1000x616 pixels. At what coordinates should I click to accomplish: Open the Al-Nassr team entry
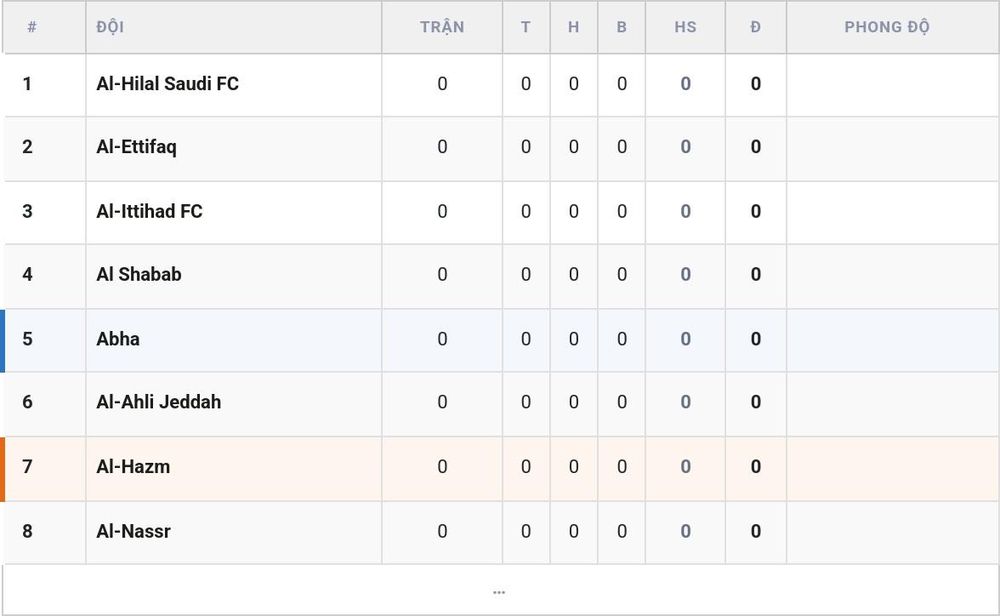tap(133, 531)
